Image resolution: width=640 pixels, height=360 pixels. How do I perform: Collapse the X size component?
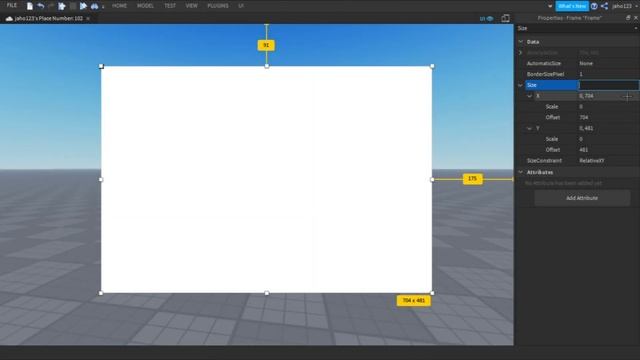529,96
